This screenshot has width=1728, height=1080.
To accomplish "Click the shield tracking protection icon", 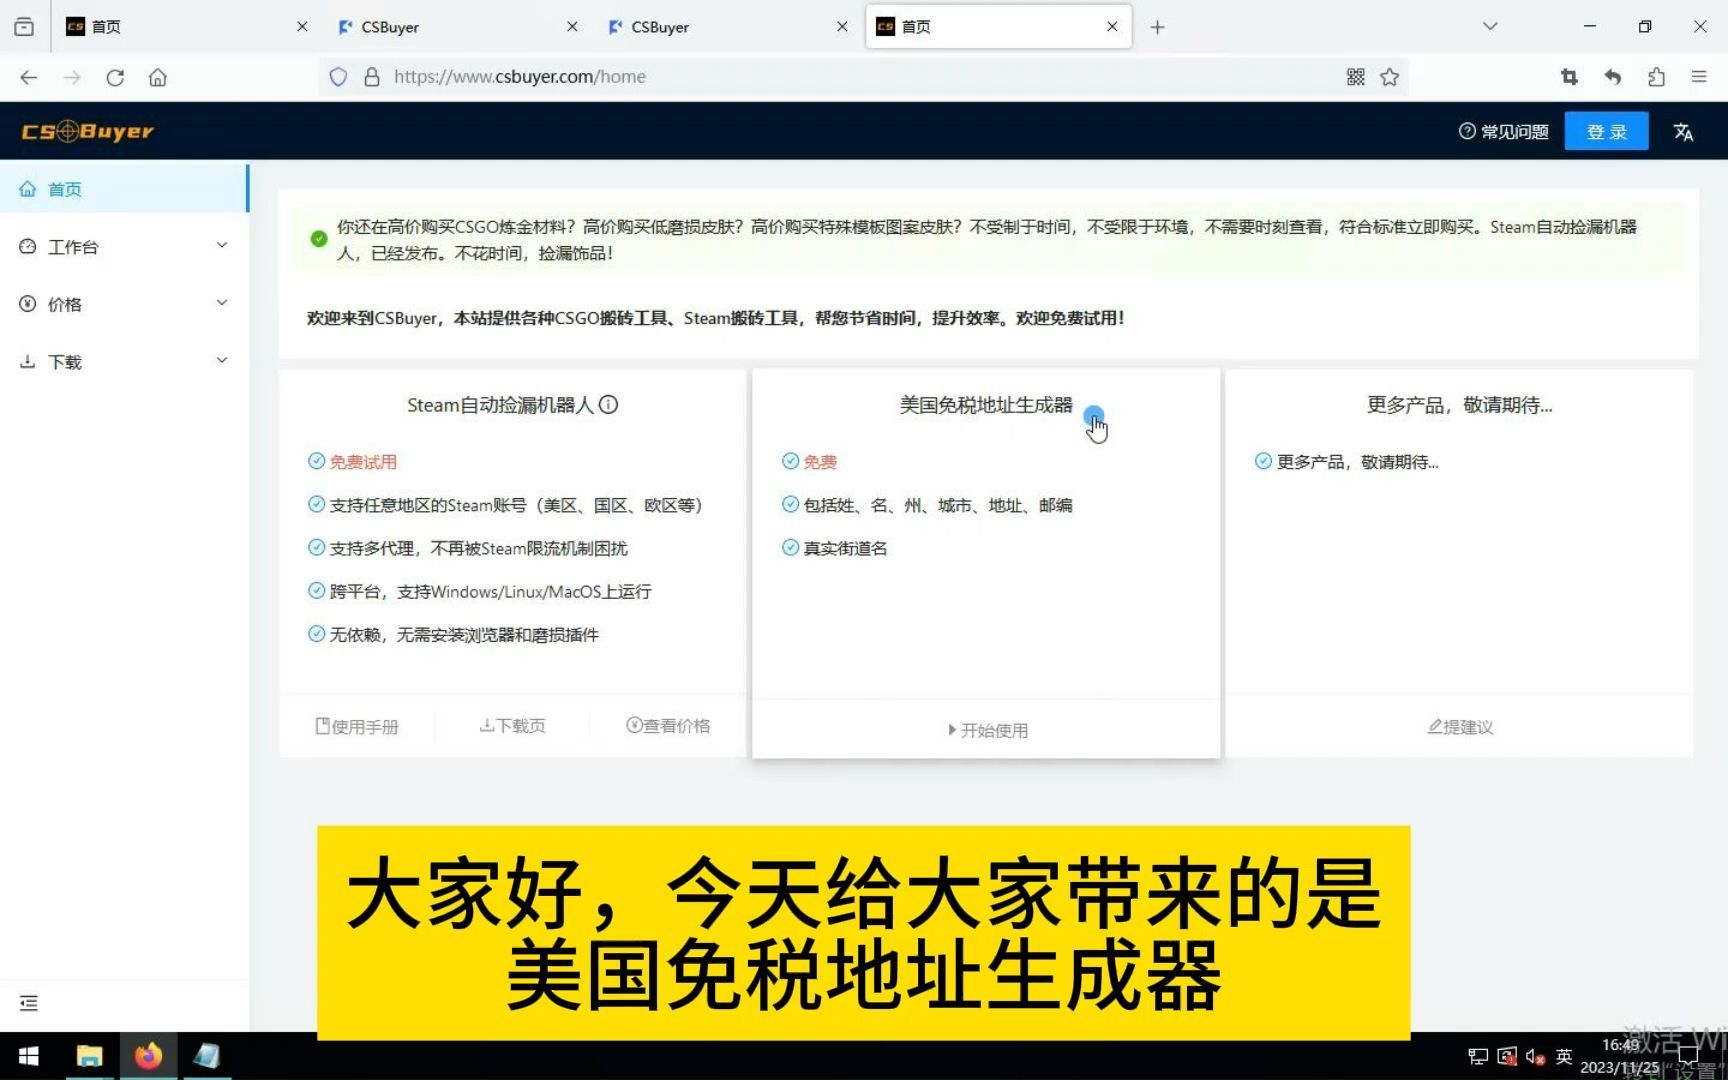I will (x=338, y=77).
